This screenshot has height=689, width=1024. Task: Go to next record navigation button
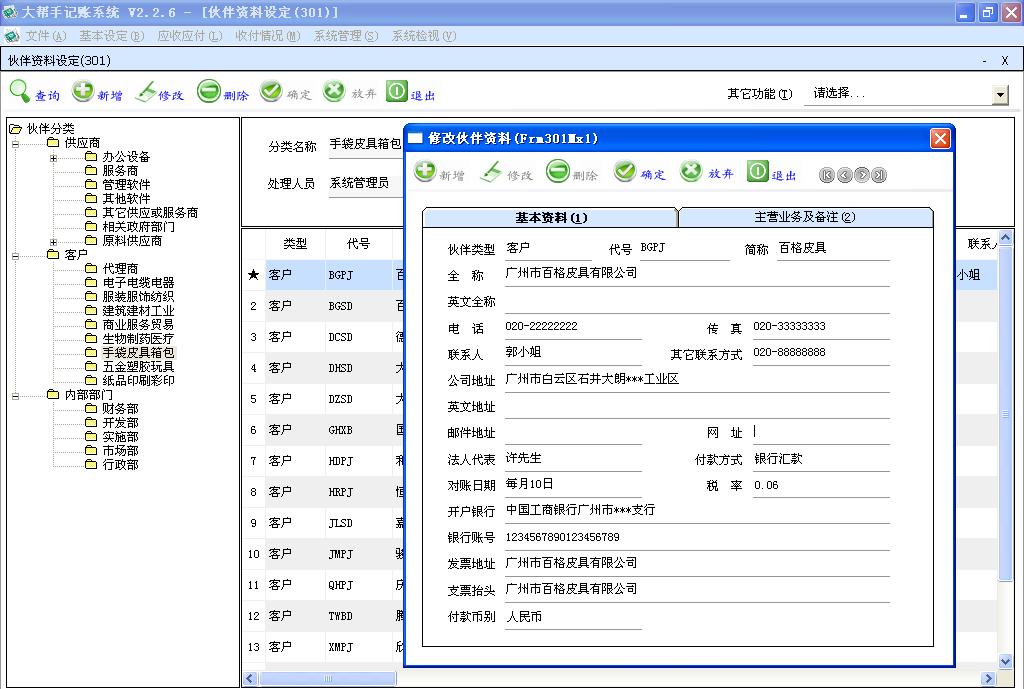point(861,175)
